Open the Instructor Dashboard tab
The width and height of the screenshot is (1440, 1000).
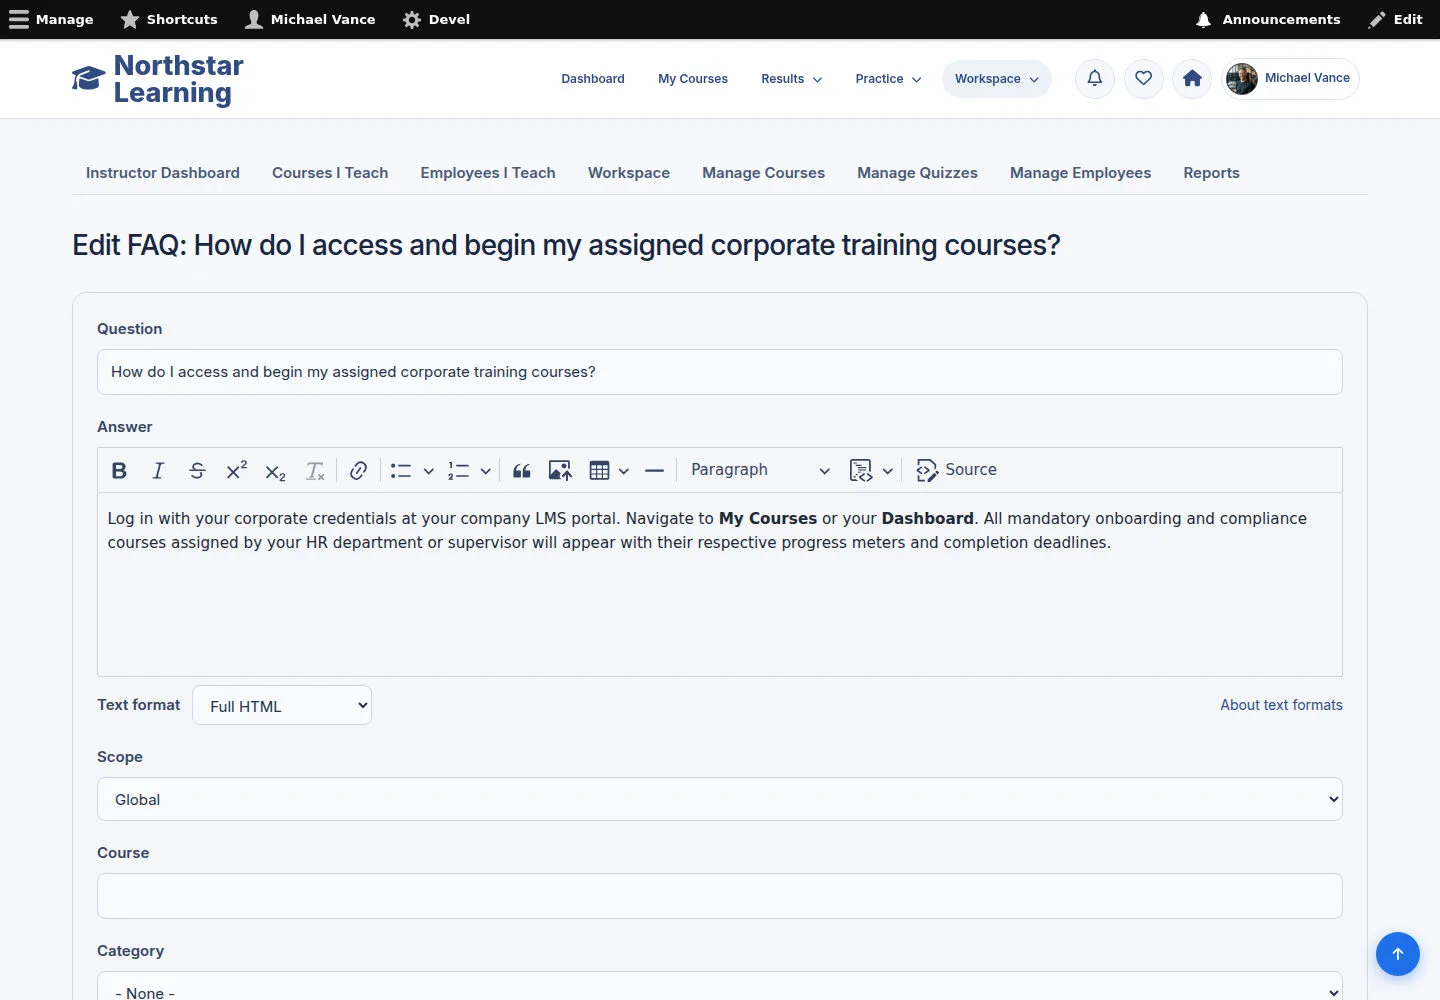(x=163, y=173)
